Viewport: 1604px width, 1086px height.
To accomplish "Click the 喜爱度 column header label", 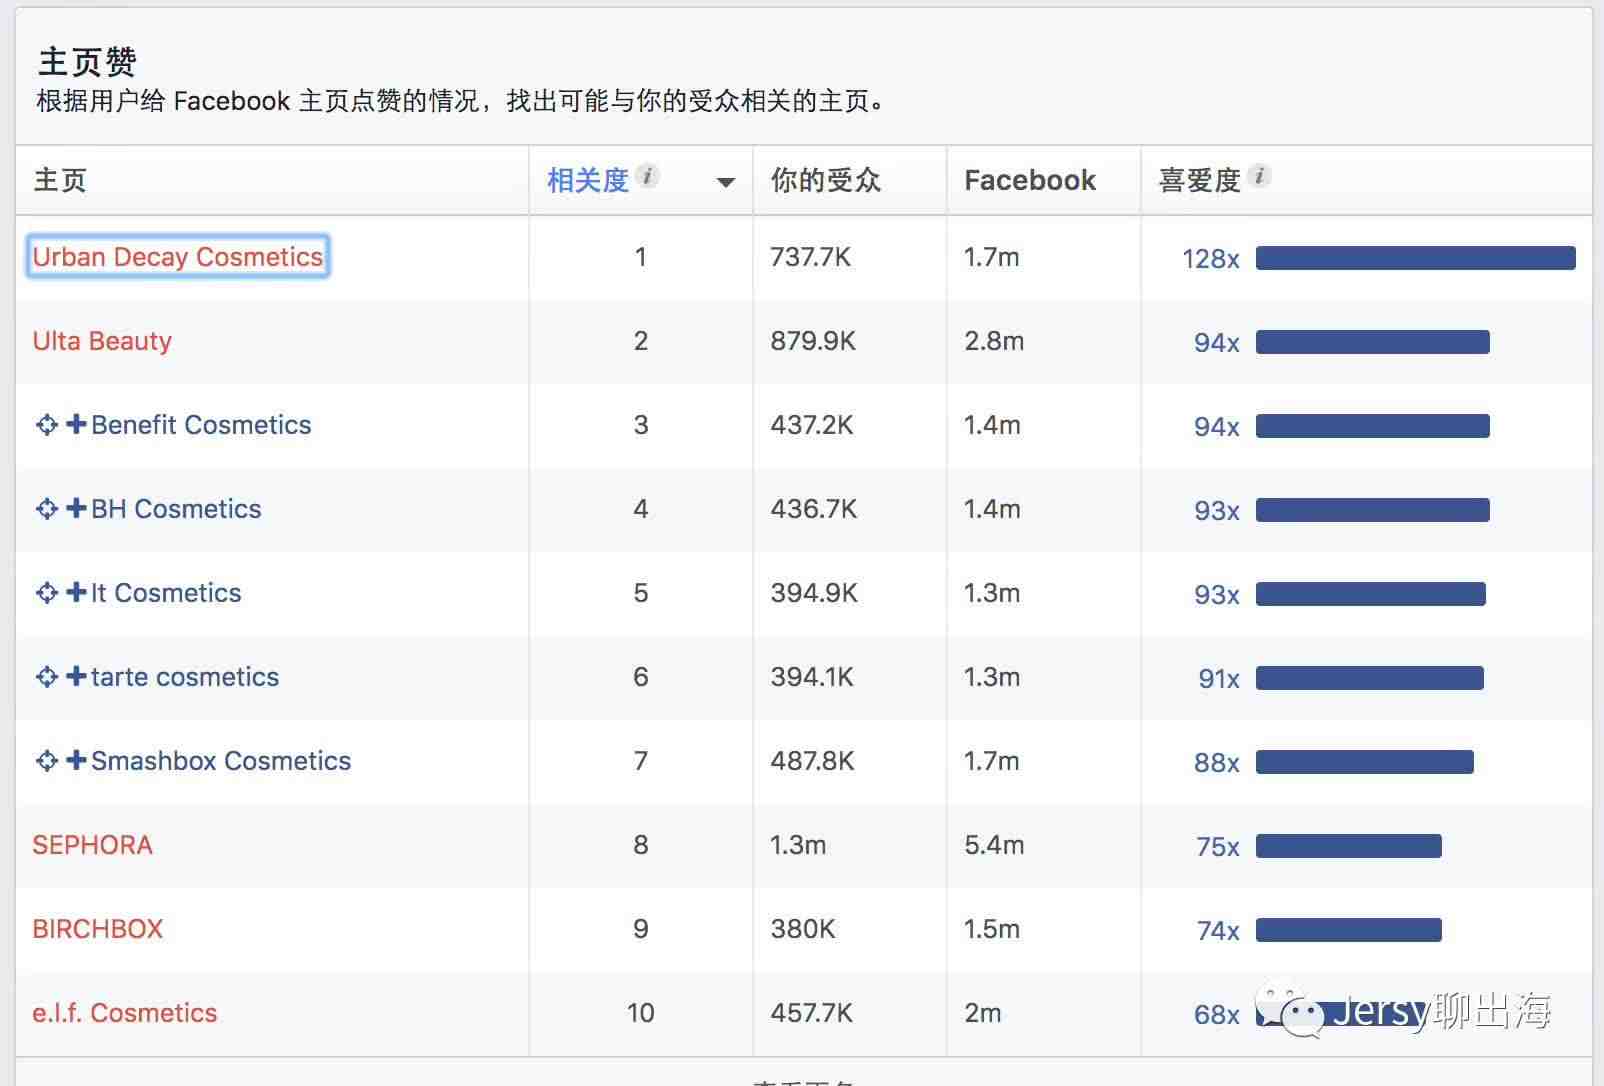I will coord(1199,180).
